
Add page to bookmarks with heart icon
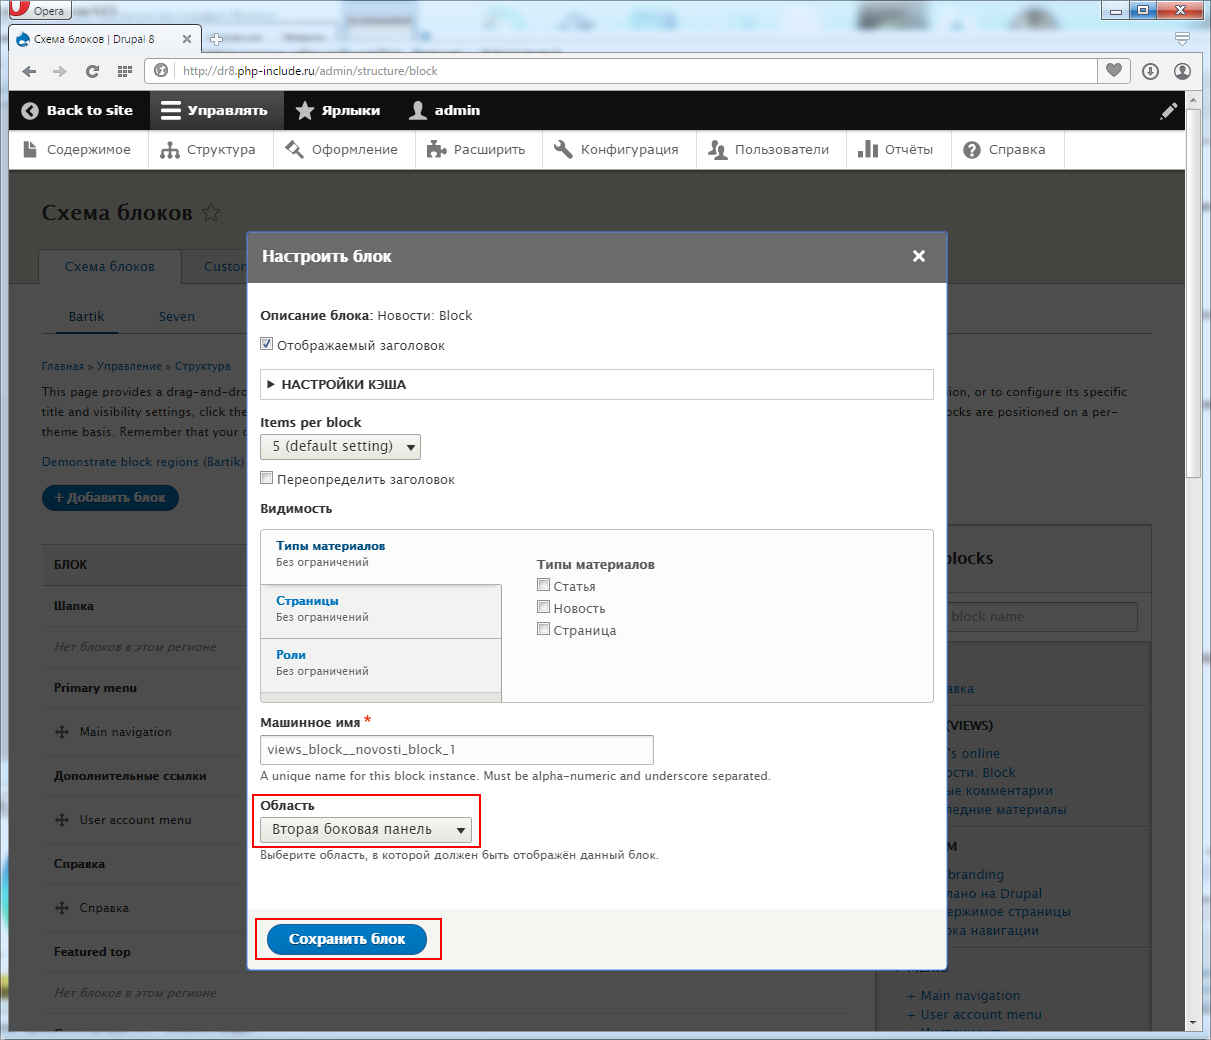pos(1114,71)
